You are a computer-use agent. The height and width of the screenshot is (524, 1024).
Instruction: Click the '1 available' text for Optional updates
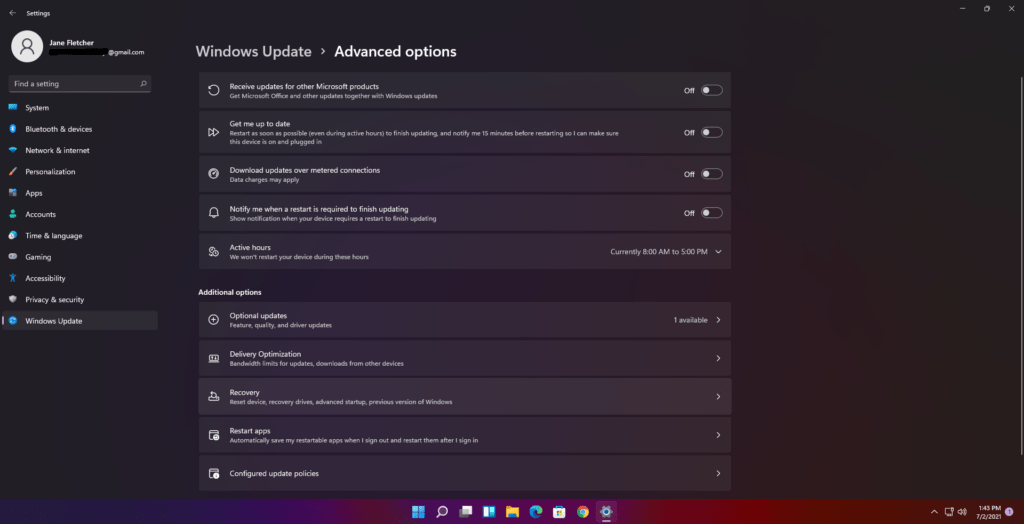pos(691,320)
